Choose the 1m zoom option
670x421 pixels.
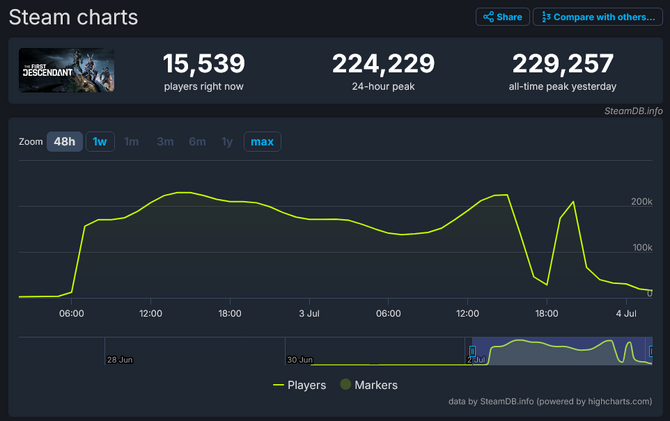click(131, 142)
